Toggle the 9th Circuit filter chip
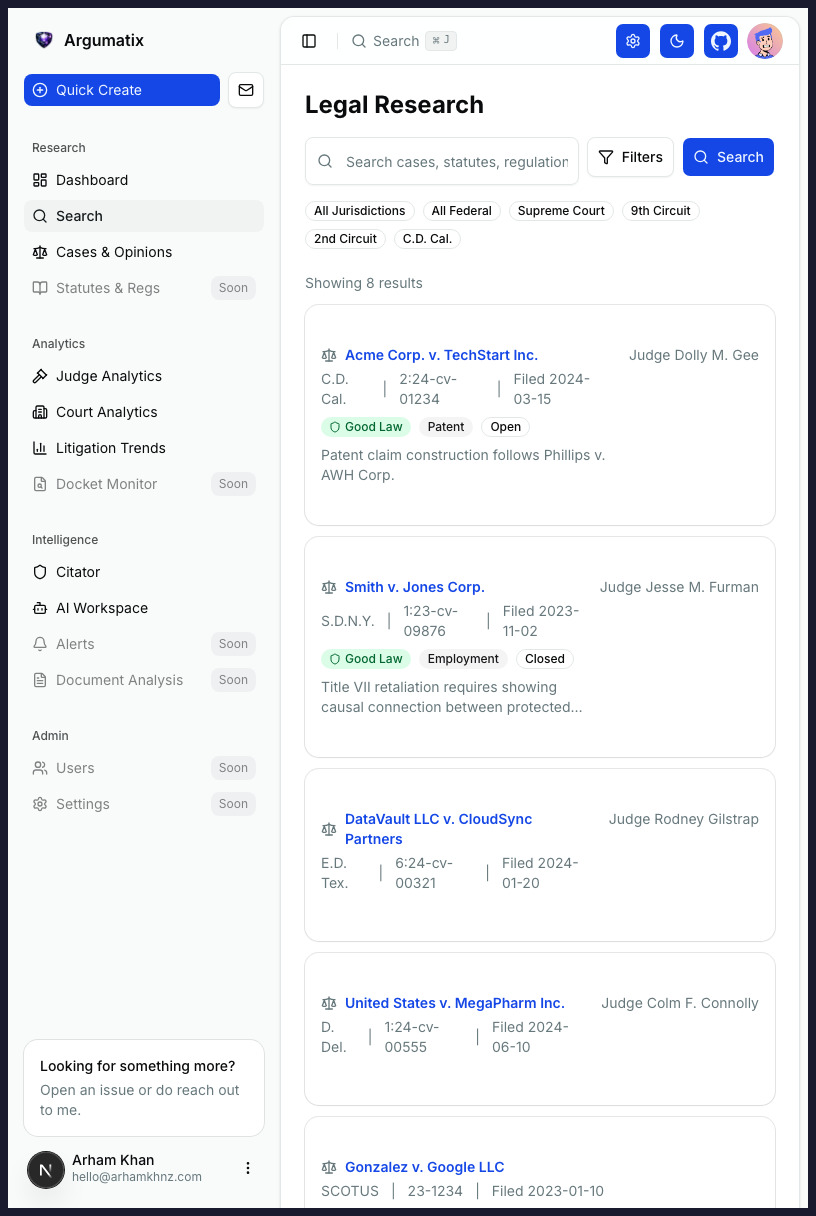Viewport: 816px width, 1216px height. (x=660, y=211)
